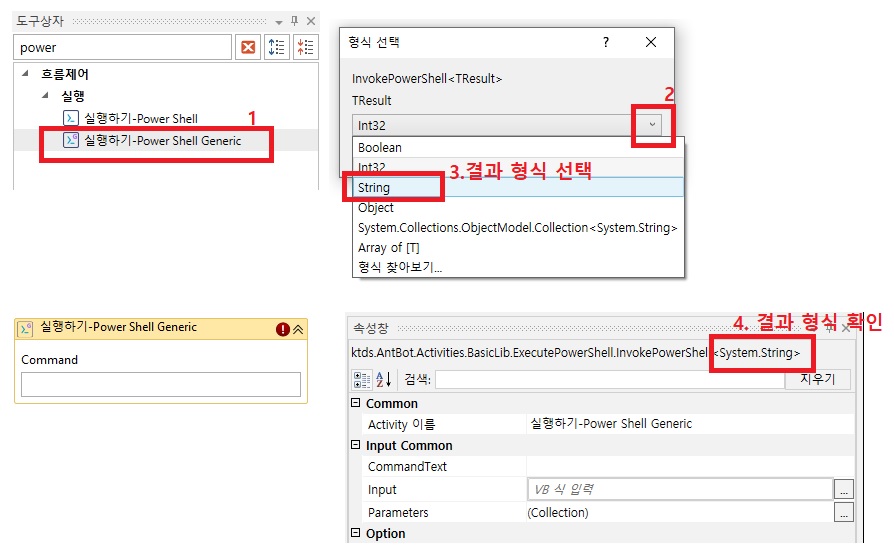This screenshot has width=894, height=556.
Task: Click the collapse all icon in toolbox
Action: [304, 47]
